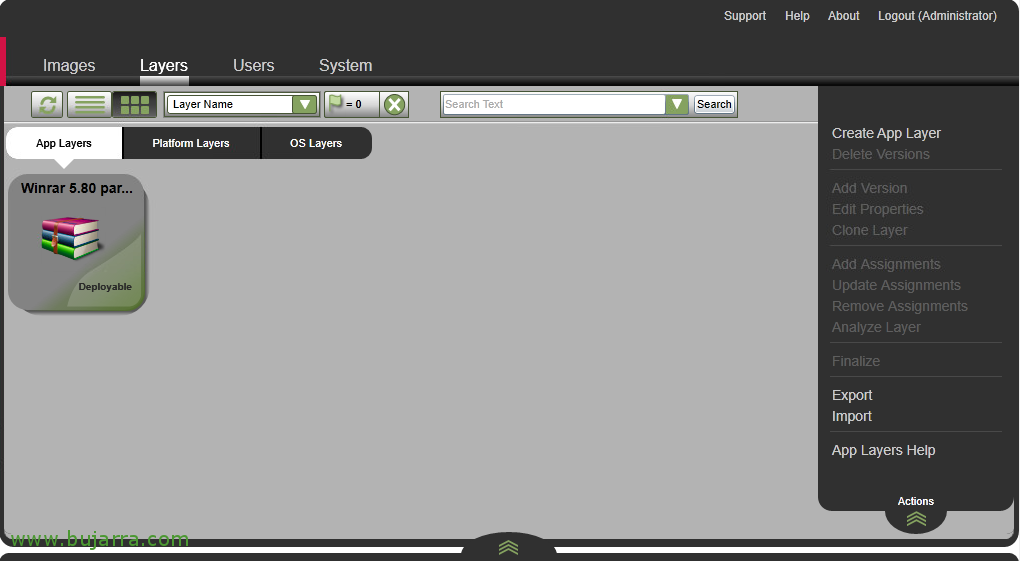Click the Export action
This screenshot has width=1020, height=561.
pyautogui.click(x=852, y=395)
